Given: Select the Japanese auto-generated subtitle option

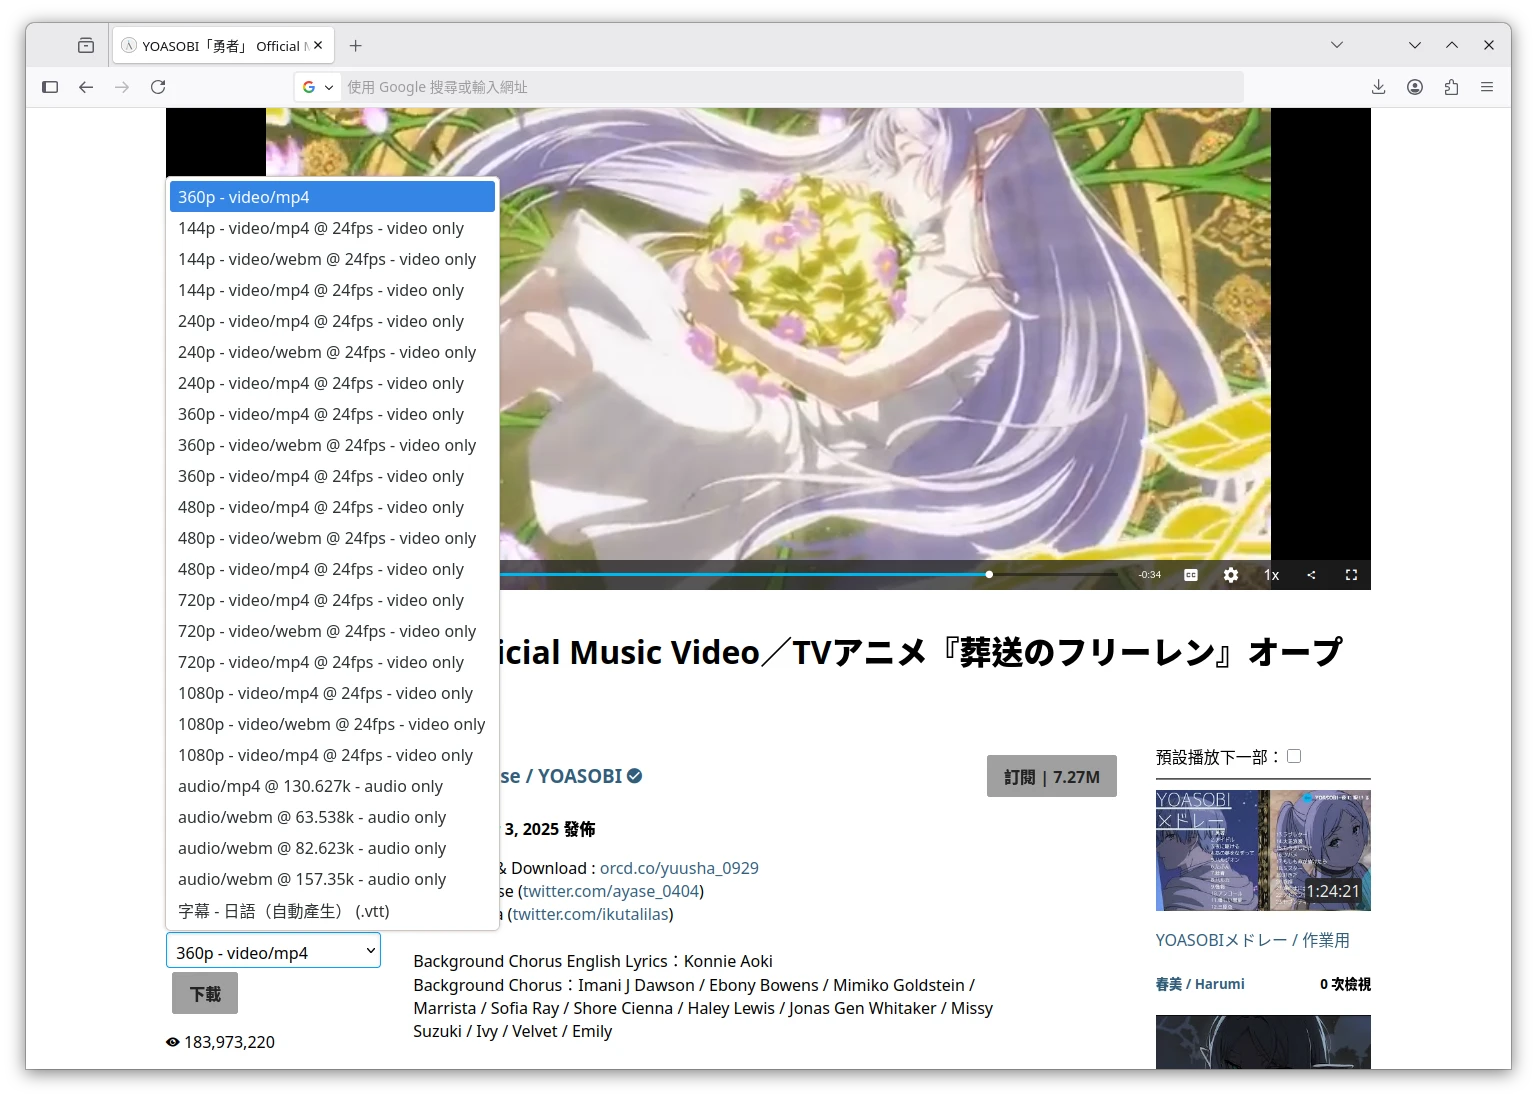Looking at the screenshot, I should click(284, 911).
